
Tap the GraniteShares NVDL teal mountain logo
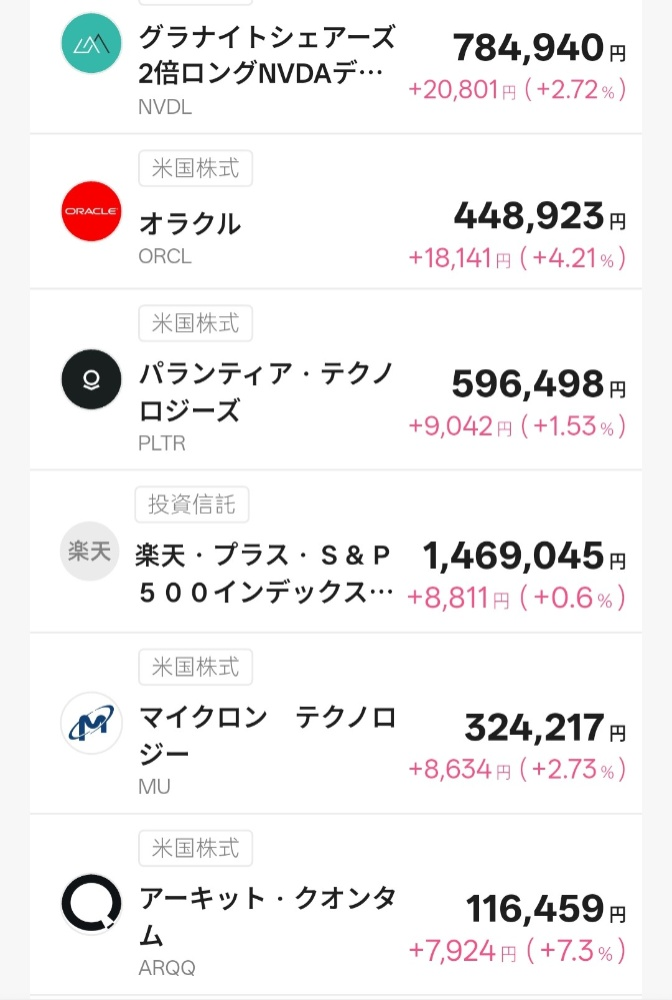point(91,43)
